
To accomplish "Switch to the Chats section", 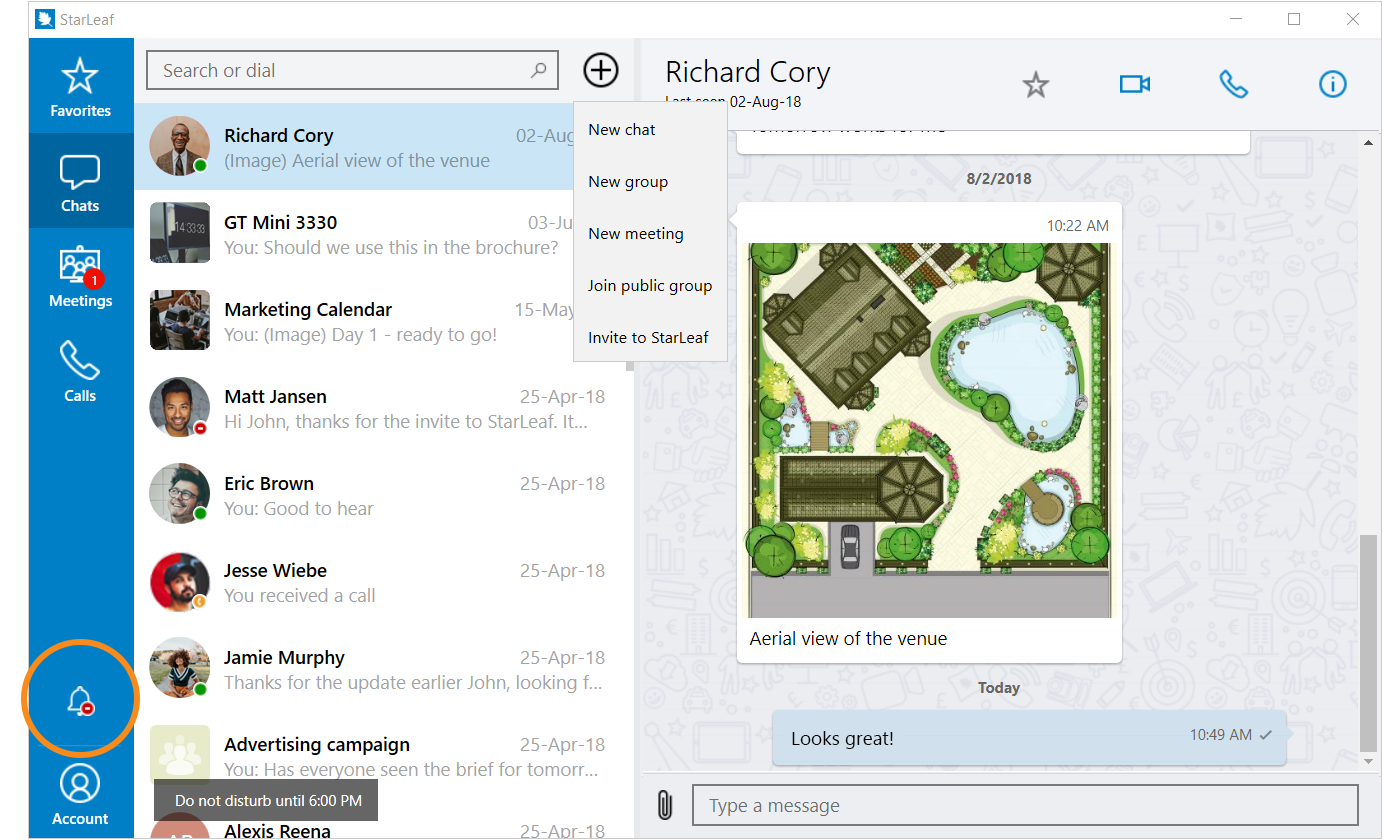I will pos(80,182).
